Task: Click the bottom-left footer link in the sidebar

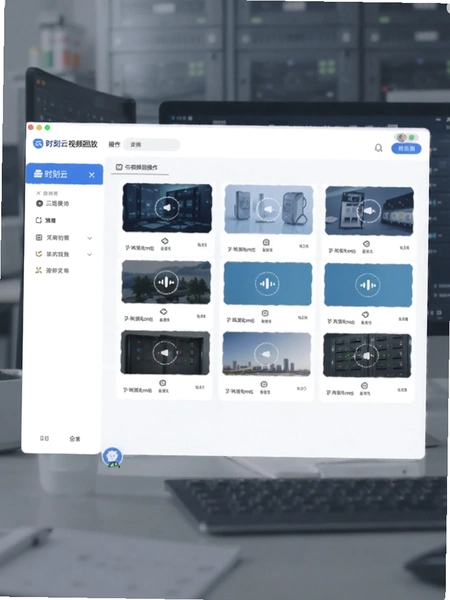Action: pyautogui.click(x=44, y=438)
